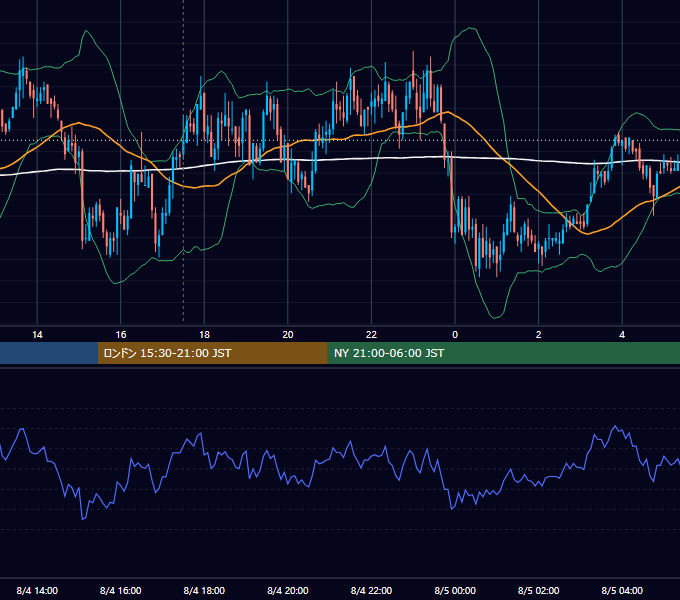680x600 pixels.
Task: Click the 20 hour axis label
Action: [x=288, y=335]
